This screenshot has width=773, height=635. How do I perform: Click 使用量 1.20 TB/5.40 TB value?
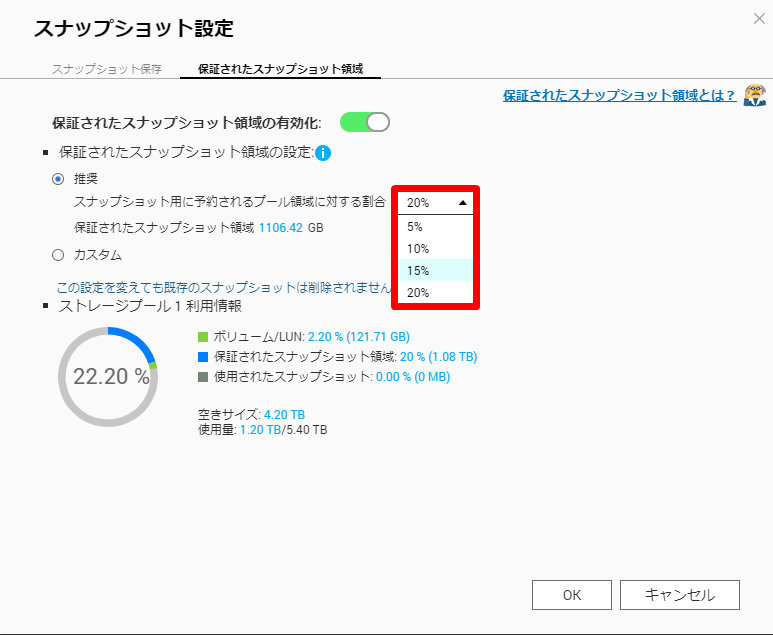pyautogui.click(x=283, y=430)
